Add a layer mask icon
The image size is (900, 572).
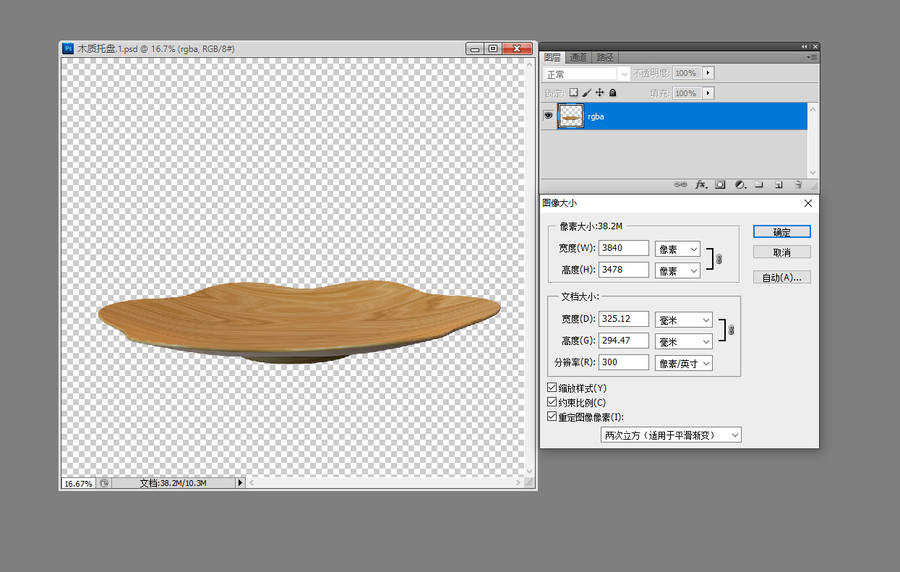pyautogui.click(x=720, y=185)
